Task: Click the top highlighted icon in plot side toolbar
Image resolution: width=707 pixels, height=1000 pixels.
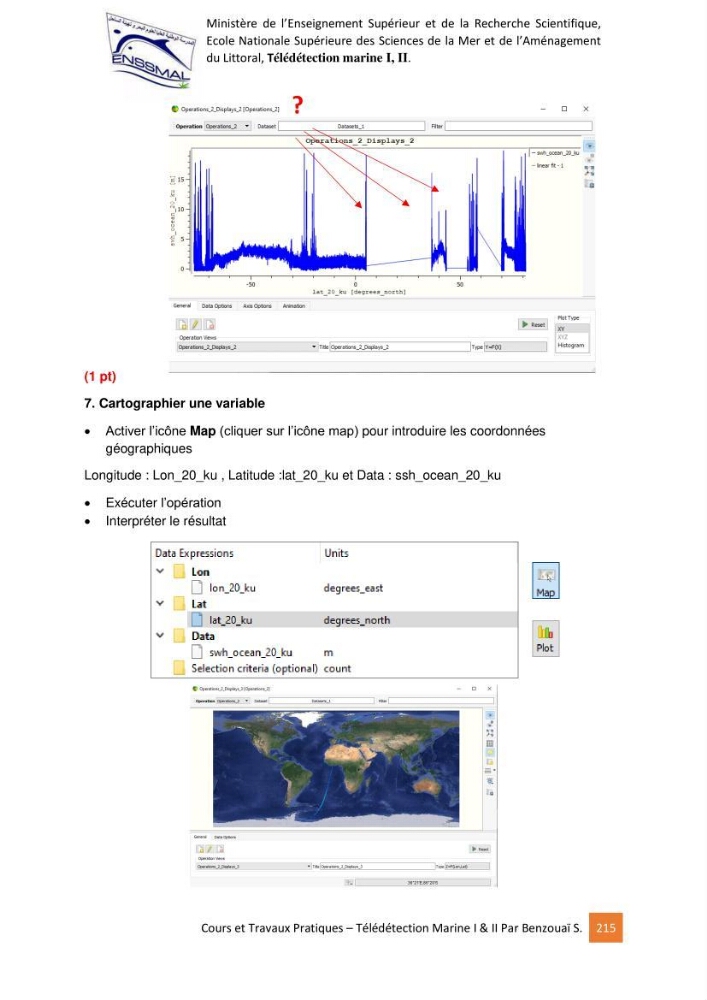Action: [590, 146]
